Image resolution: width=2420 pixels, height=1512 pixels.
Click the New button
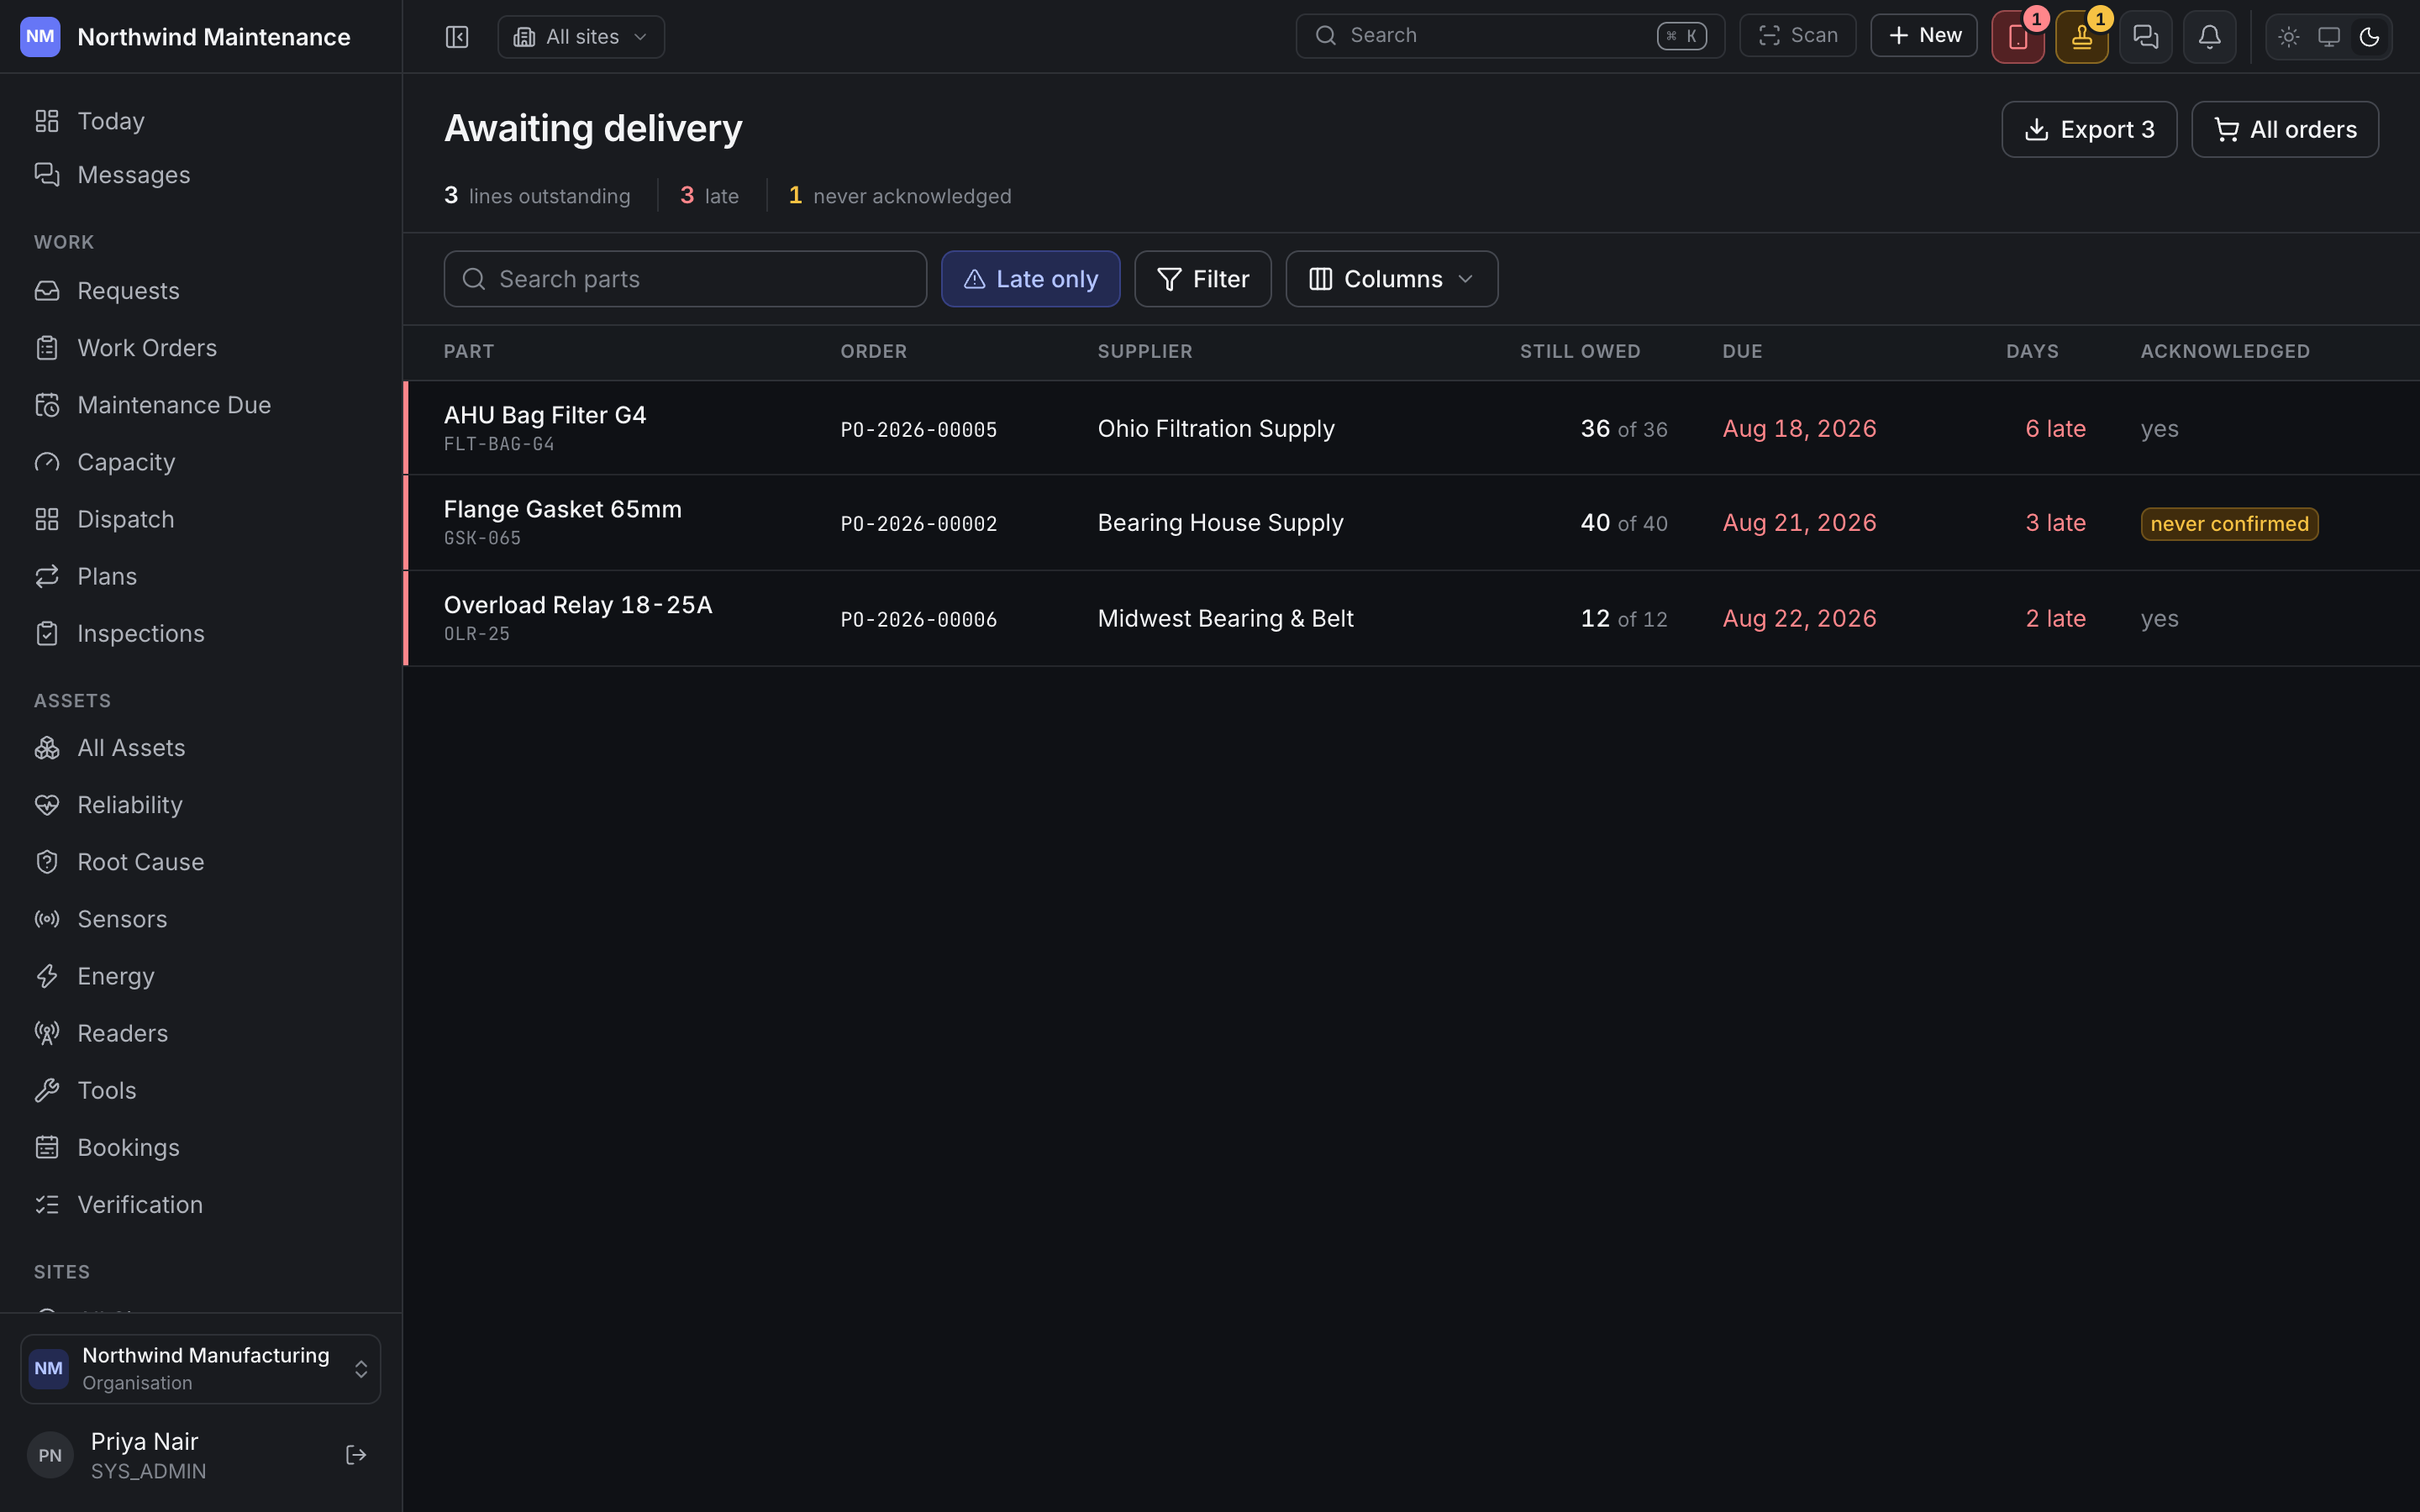pyautogui.click(x=1923, y=36)
